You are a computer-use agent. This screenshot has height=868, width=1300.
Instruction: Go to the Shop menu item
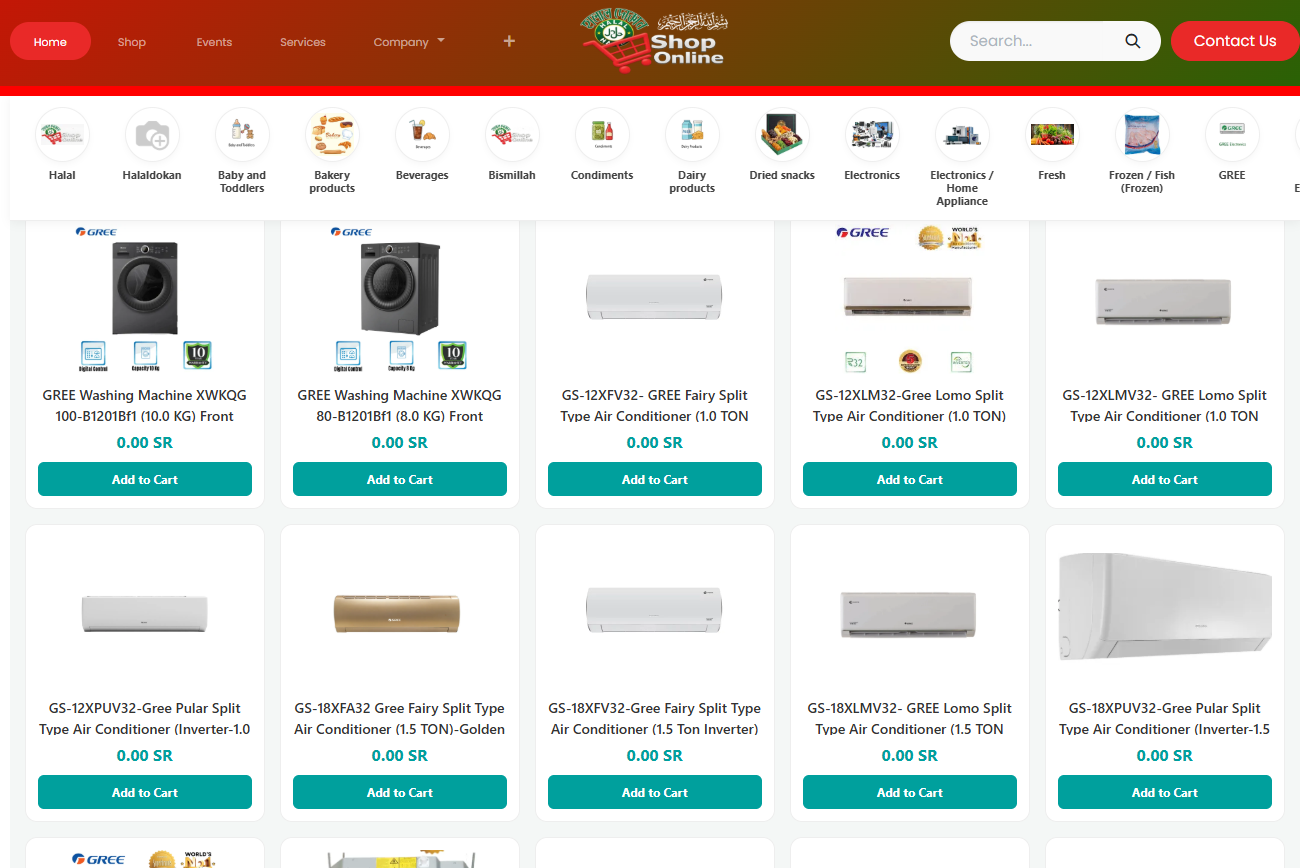[132, 42]
